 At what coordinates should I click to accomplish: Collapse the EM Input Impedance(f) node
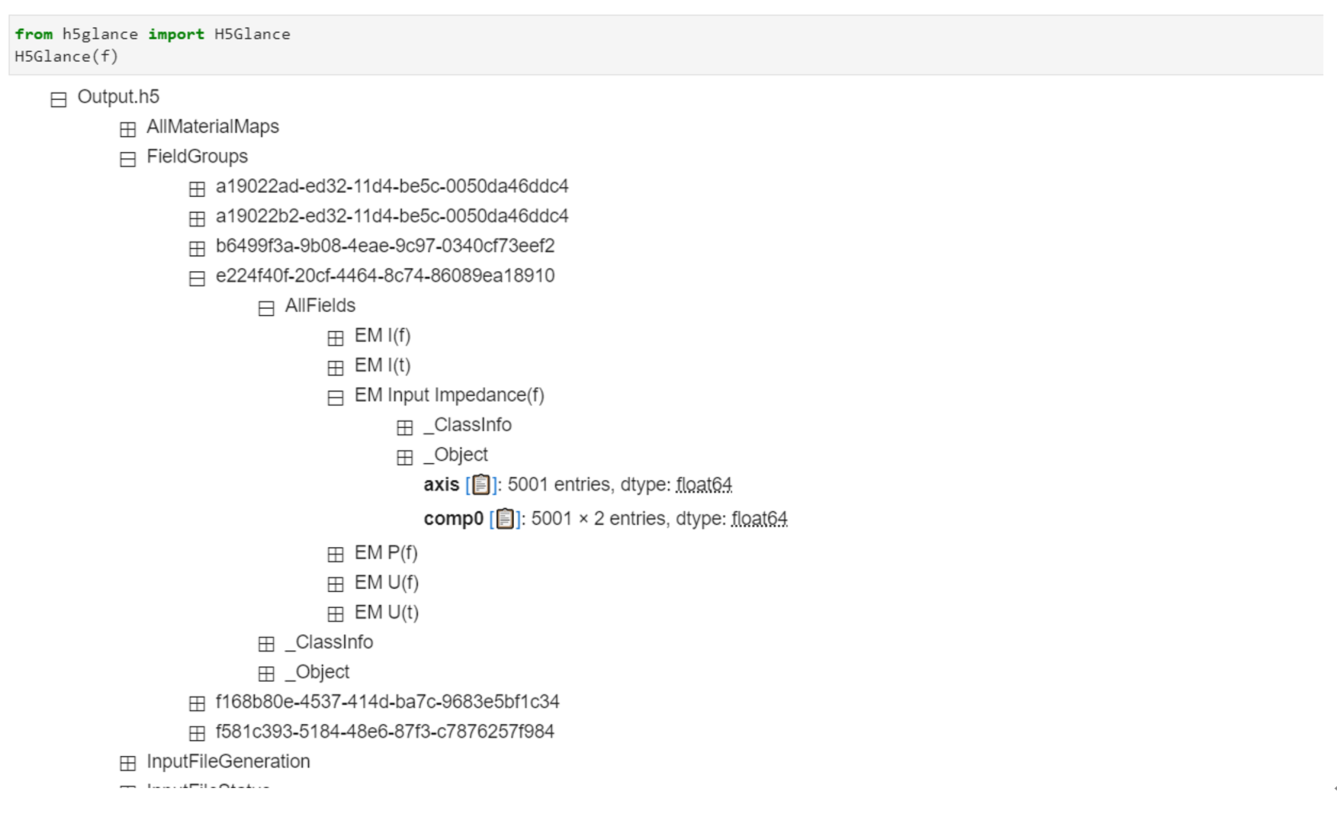pos(335,397)
